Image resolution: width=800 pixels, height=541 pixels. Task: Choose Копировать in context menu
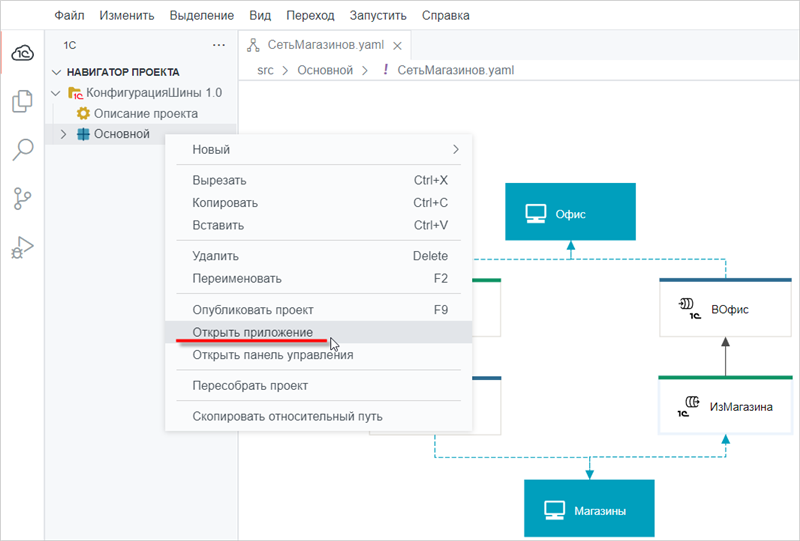tap(319, 203)
